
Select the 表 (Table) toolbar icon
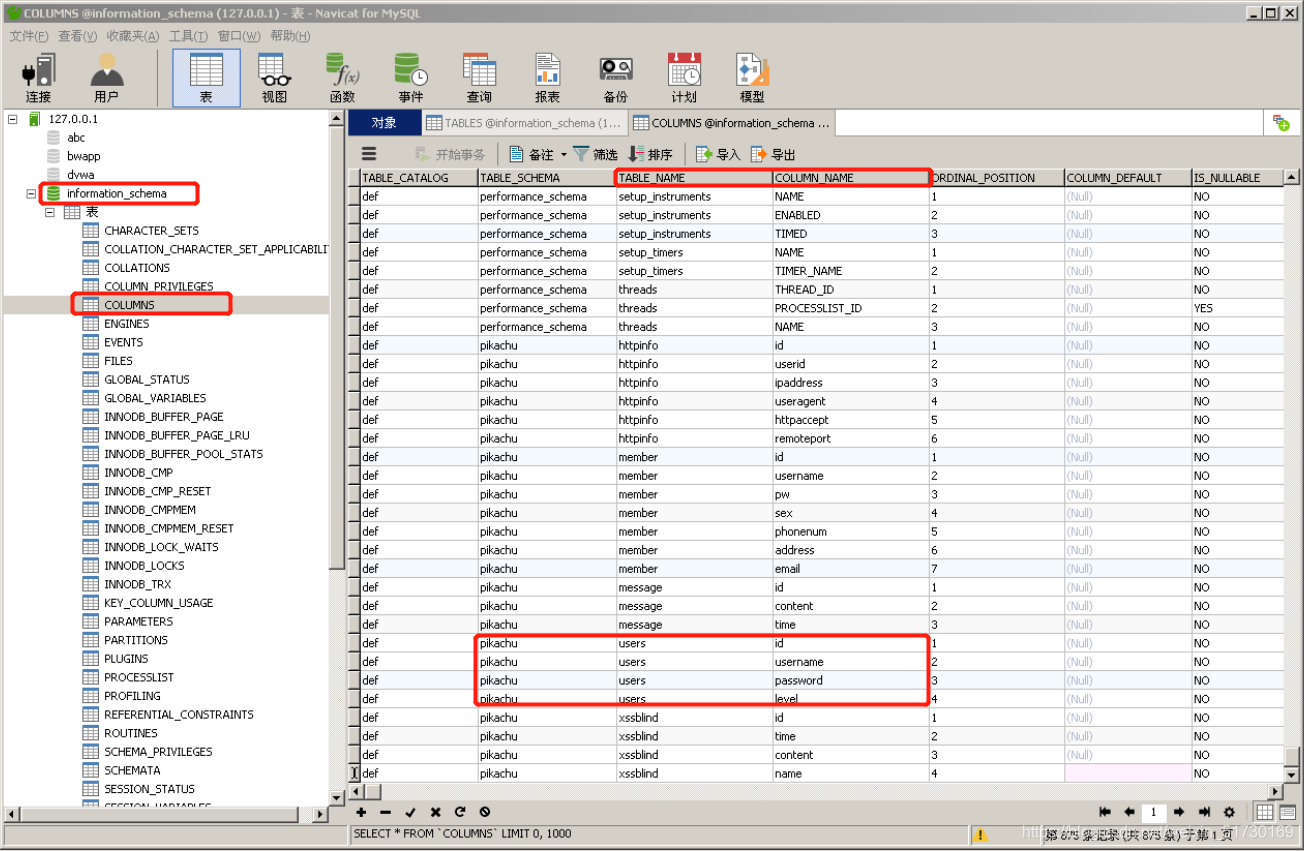click(x=206, y=78)
